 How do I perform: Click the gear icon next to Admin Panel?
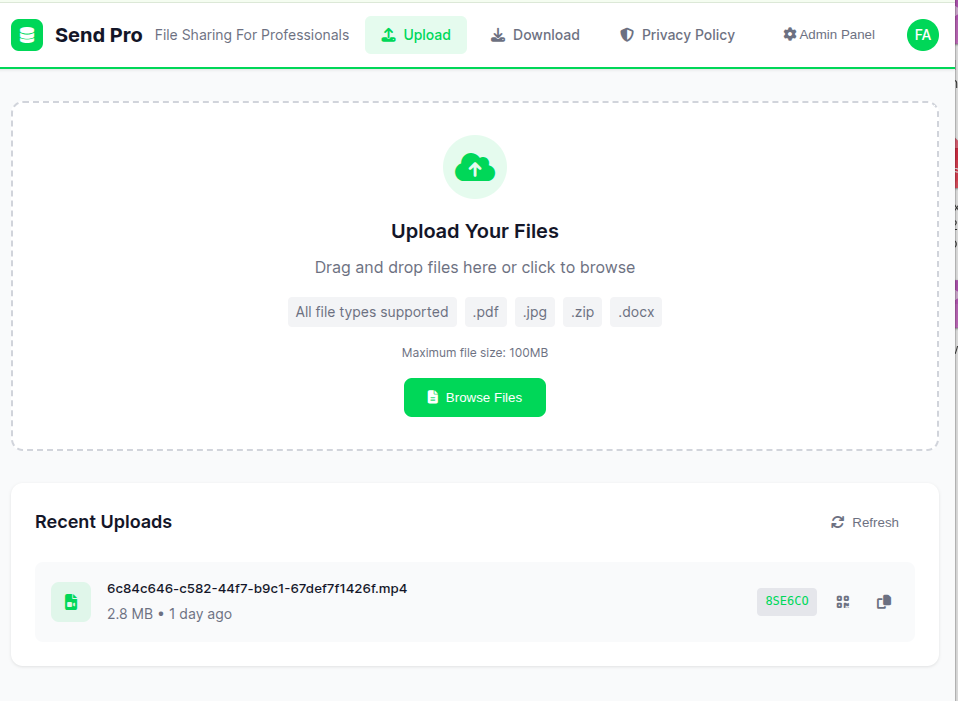[x=789, y=34]
